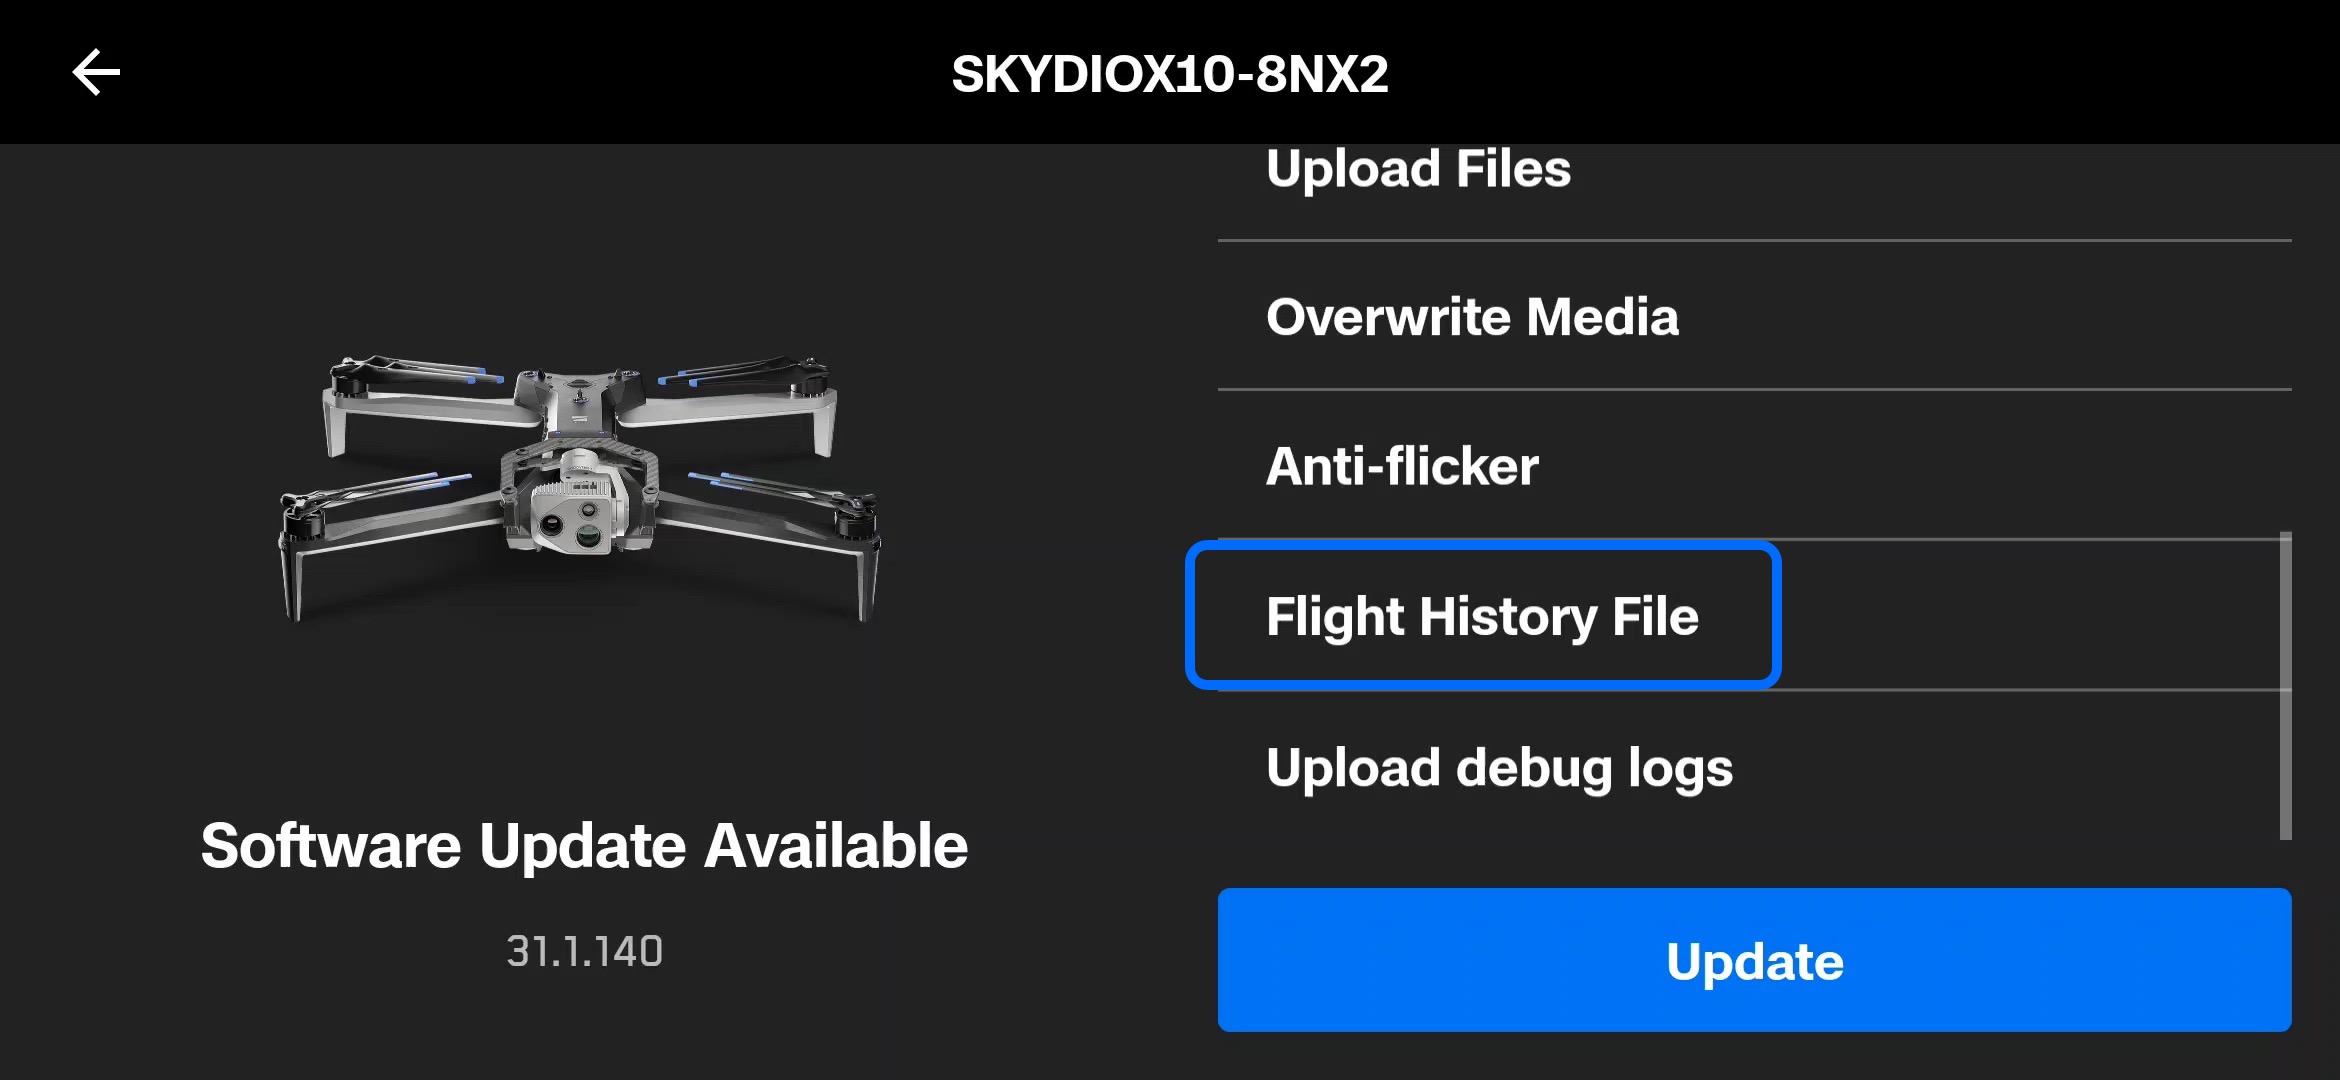Tap the Upload debug logs row text
The image size is (2340, 1080).
(1499, 768)
